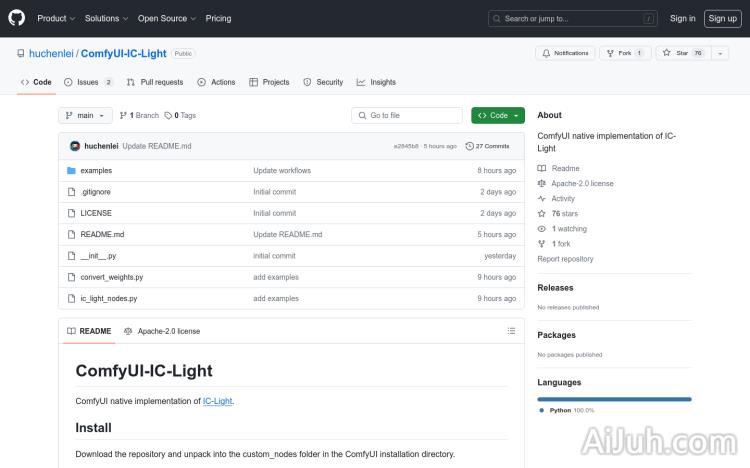Image resolution: width=750 pixels, height=468 pixels.
Task: Click the Go to file search field
Action: (x=407, y=116)
